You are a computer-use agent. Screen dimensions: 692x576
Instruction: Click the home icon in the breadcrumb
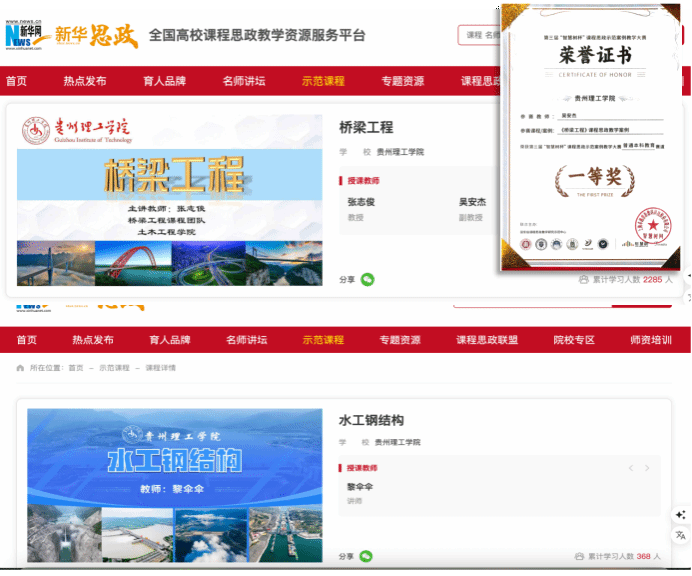(x=20, y=368)
